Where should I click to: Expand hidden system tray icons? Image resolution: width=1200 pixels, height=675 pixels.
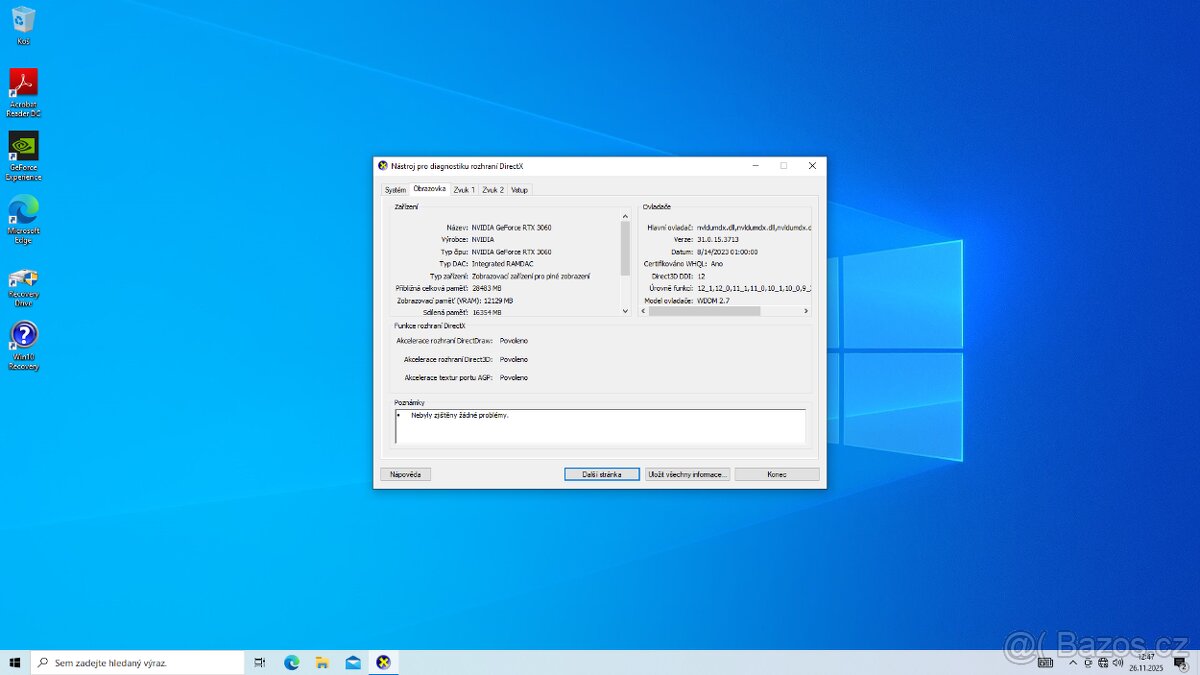[x=1072, y=661]
